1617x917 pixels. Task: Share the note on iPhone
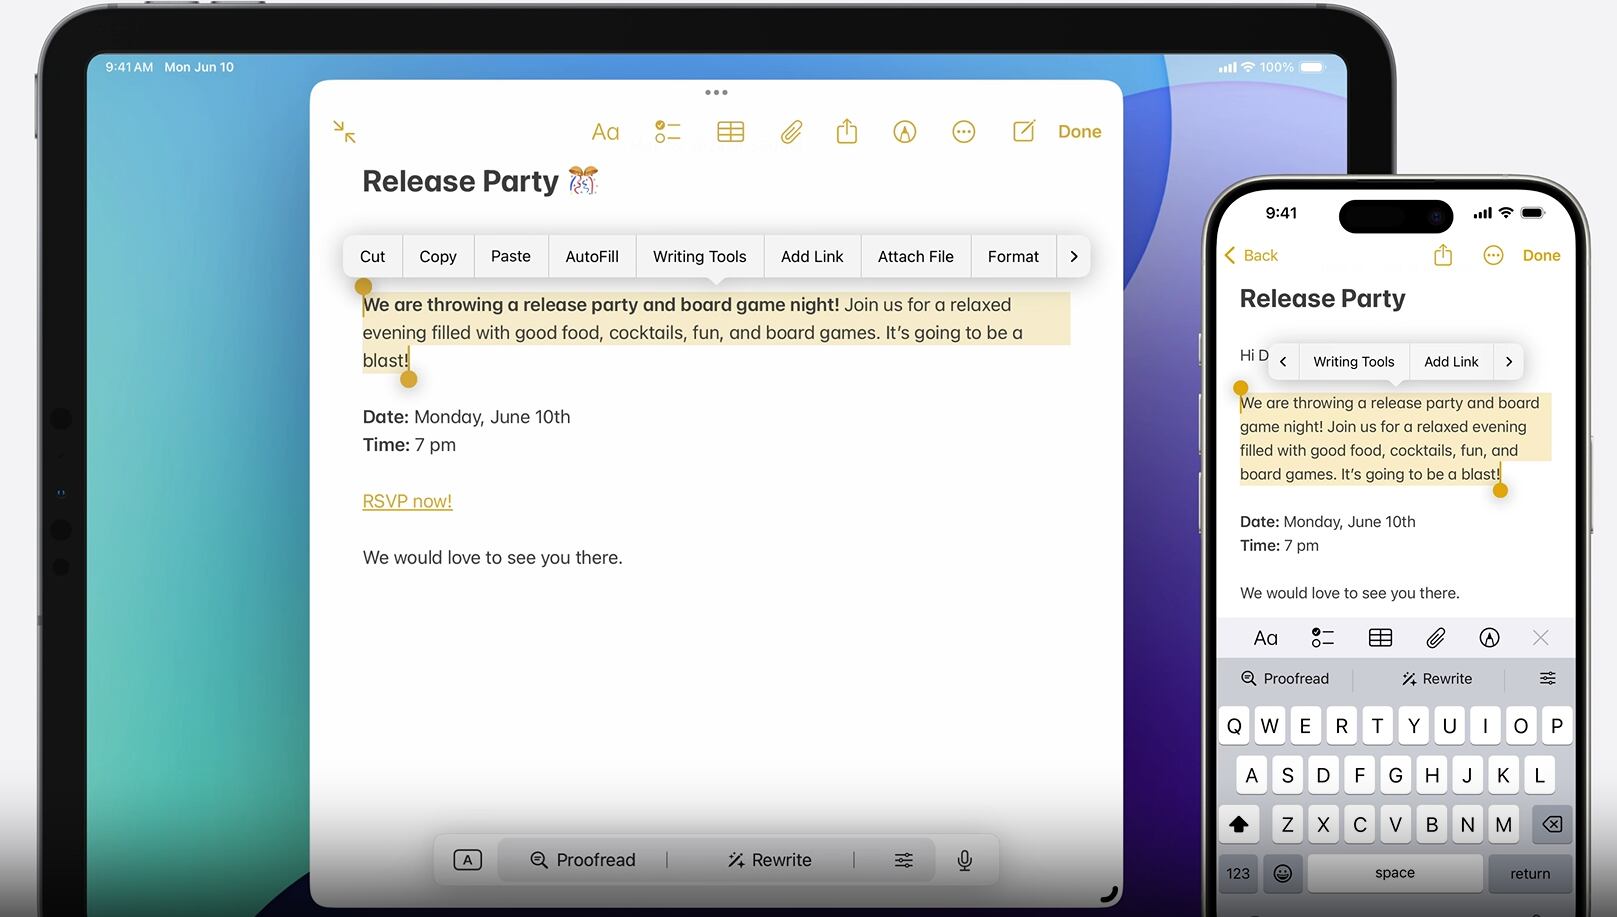[1443, 255]
